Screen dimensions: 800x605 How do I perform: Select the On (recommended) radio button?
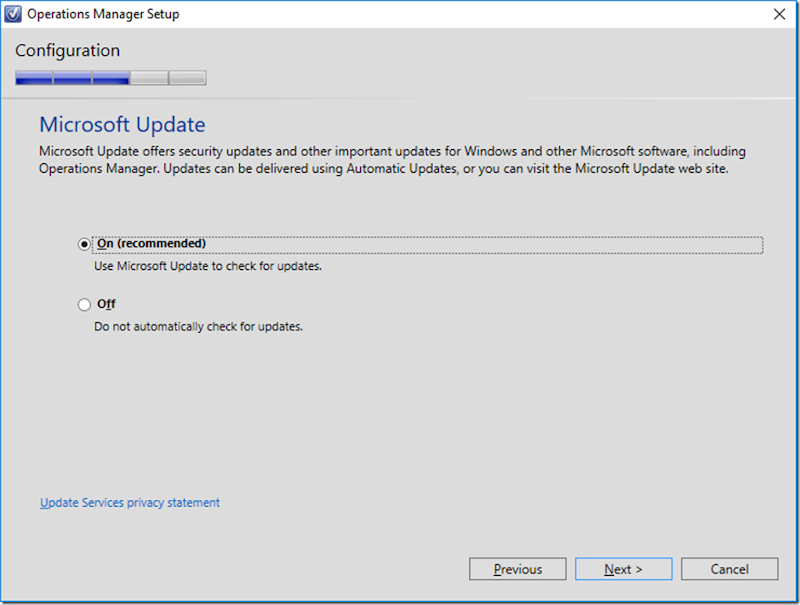tap(84, 244)
